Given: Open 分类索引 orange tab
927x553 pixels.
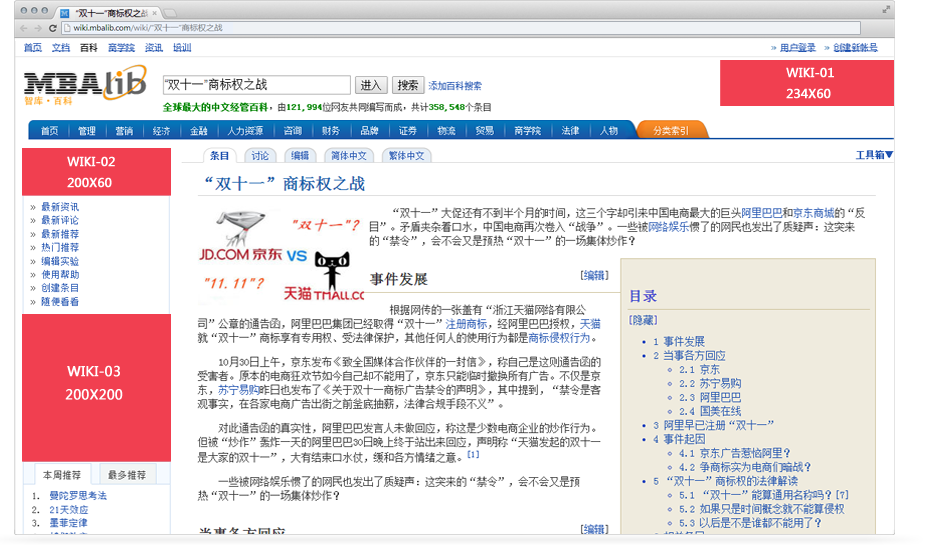Looking at the screenshot, I should [671, 130].
